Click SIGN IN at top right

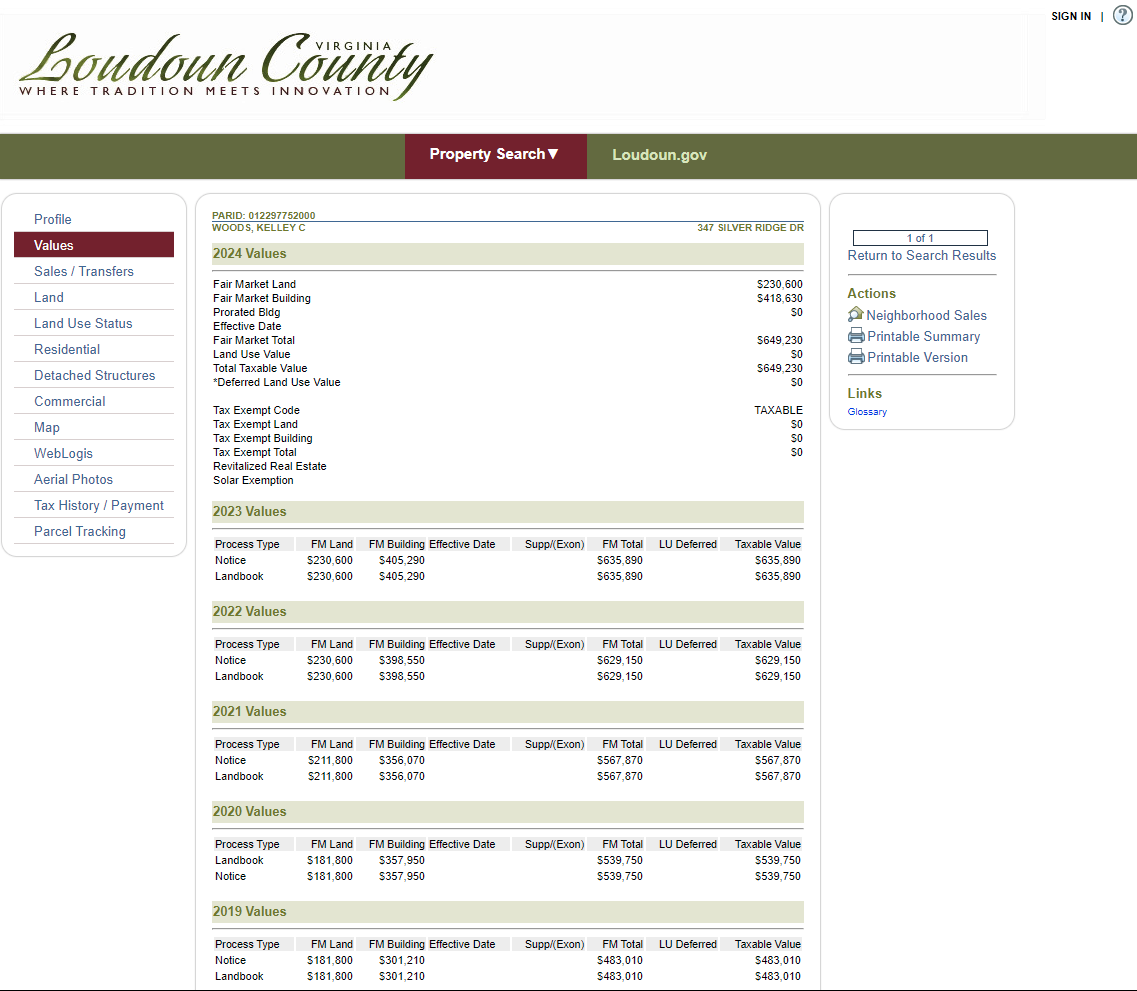1071,16
